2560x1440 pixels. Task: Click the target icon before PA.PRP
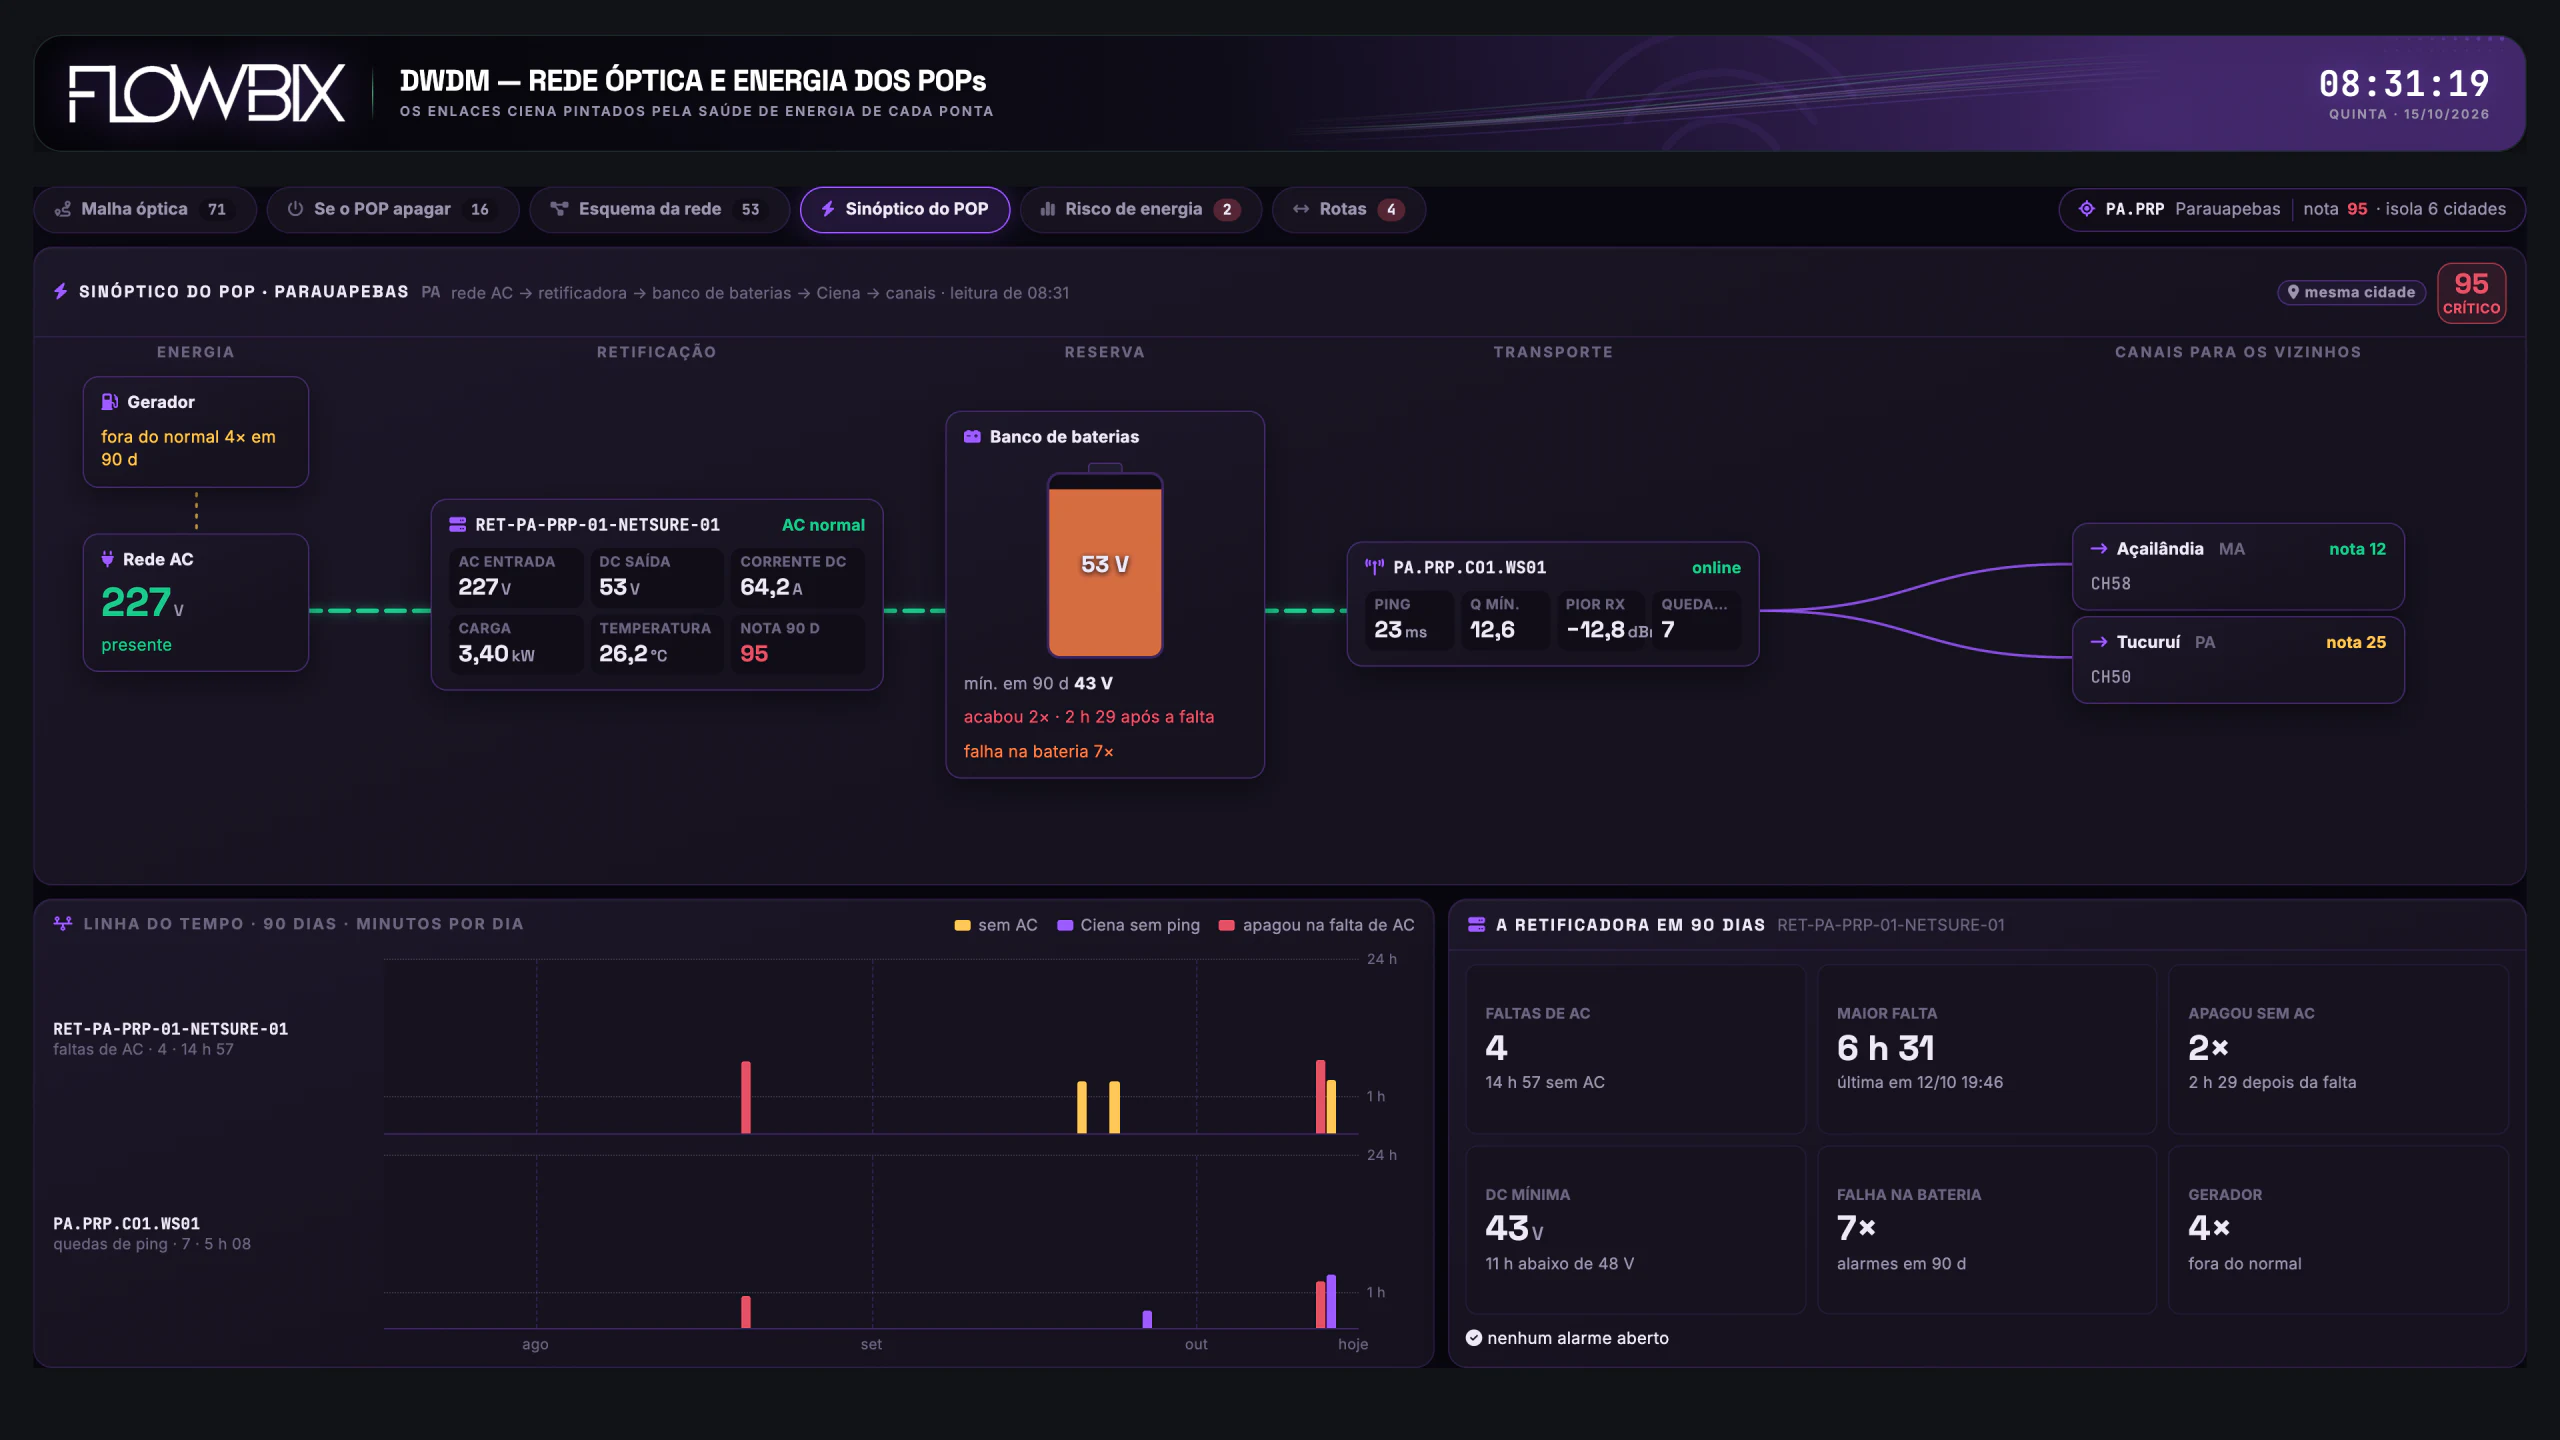click(x=2087, y=209)
